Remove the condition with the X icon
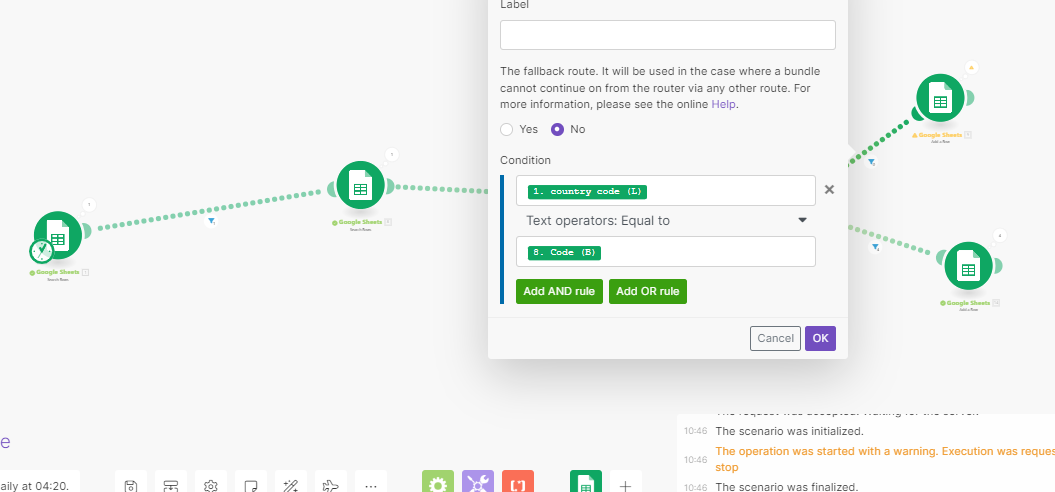1055x492 pixels. [x=830, y=190]
